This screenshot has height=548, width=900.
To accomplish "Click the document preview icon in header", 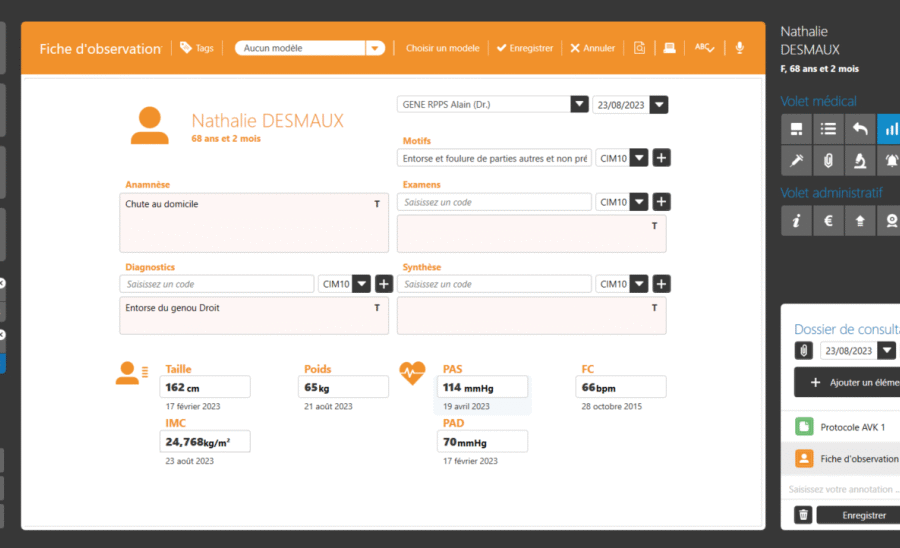I will 639,48.
